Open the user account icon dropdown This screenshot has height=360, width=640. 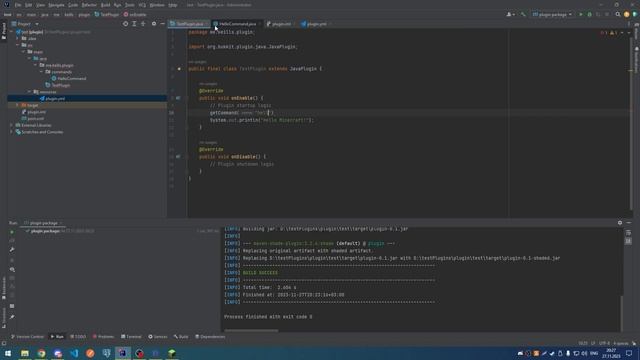[x=510, y=14]
